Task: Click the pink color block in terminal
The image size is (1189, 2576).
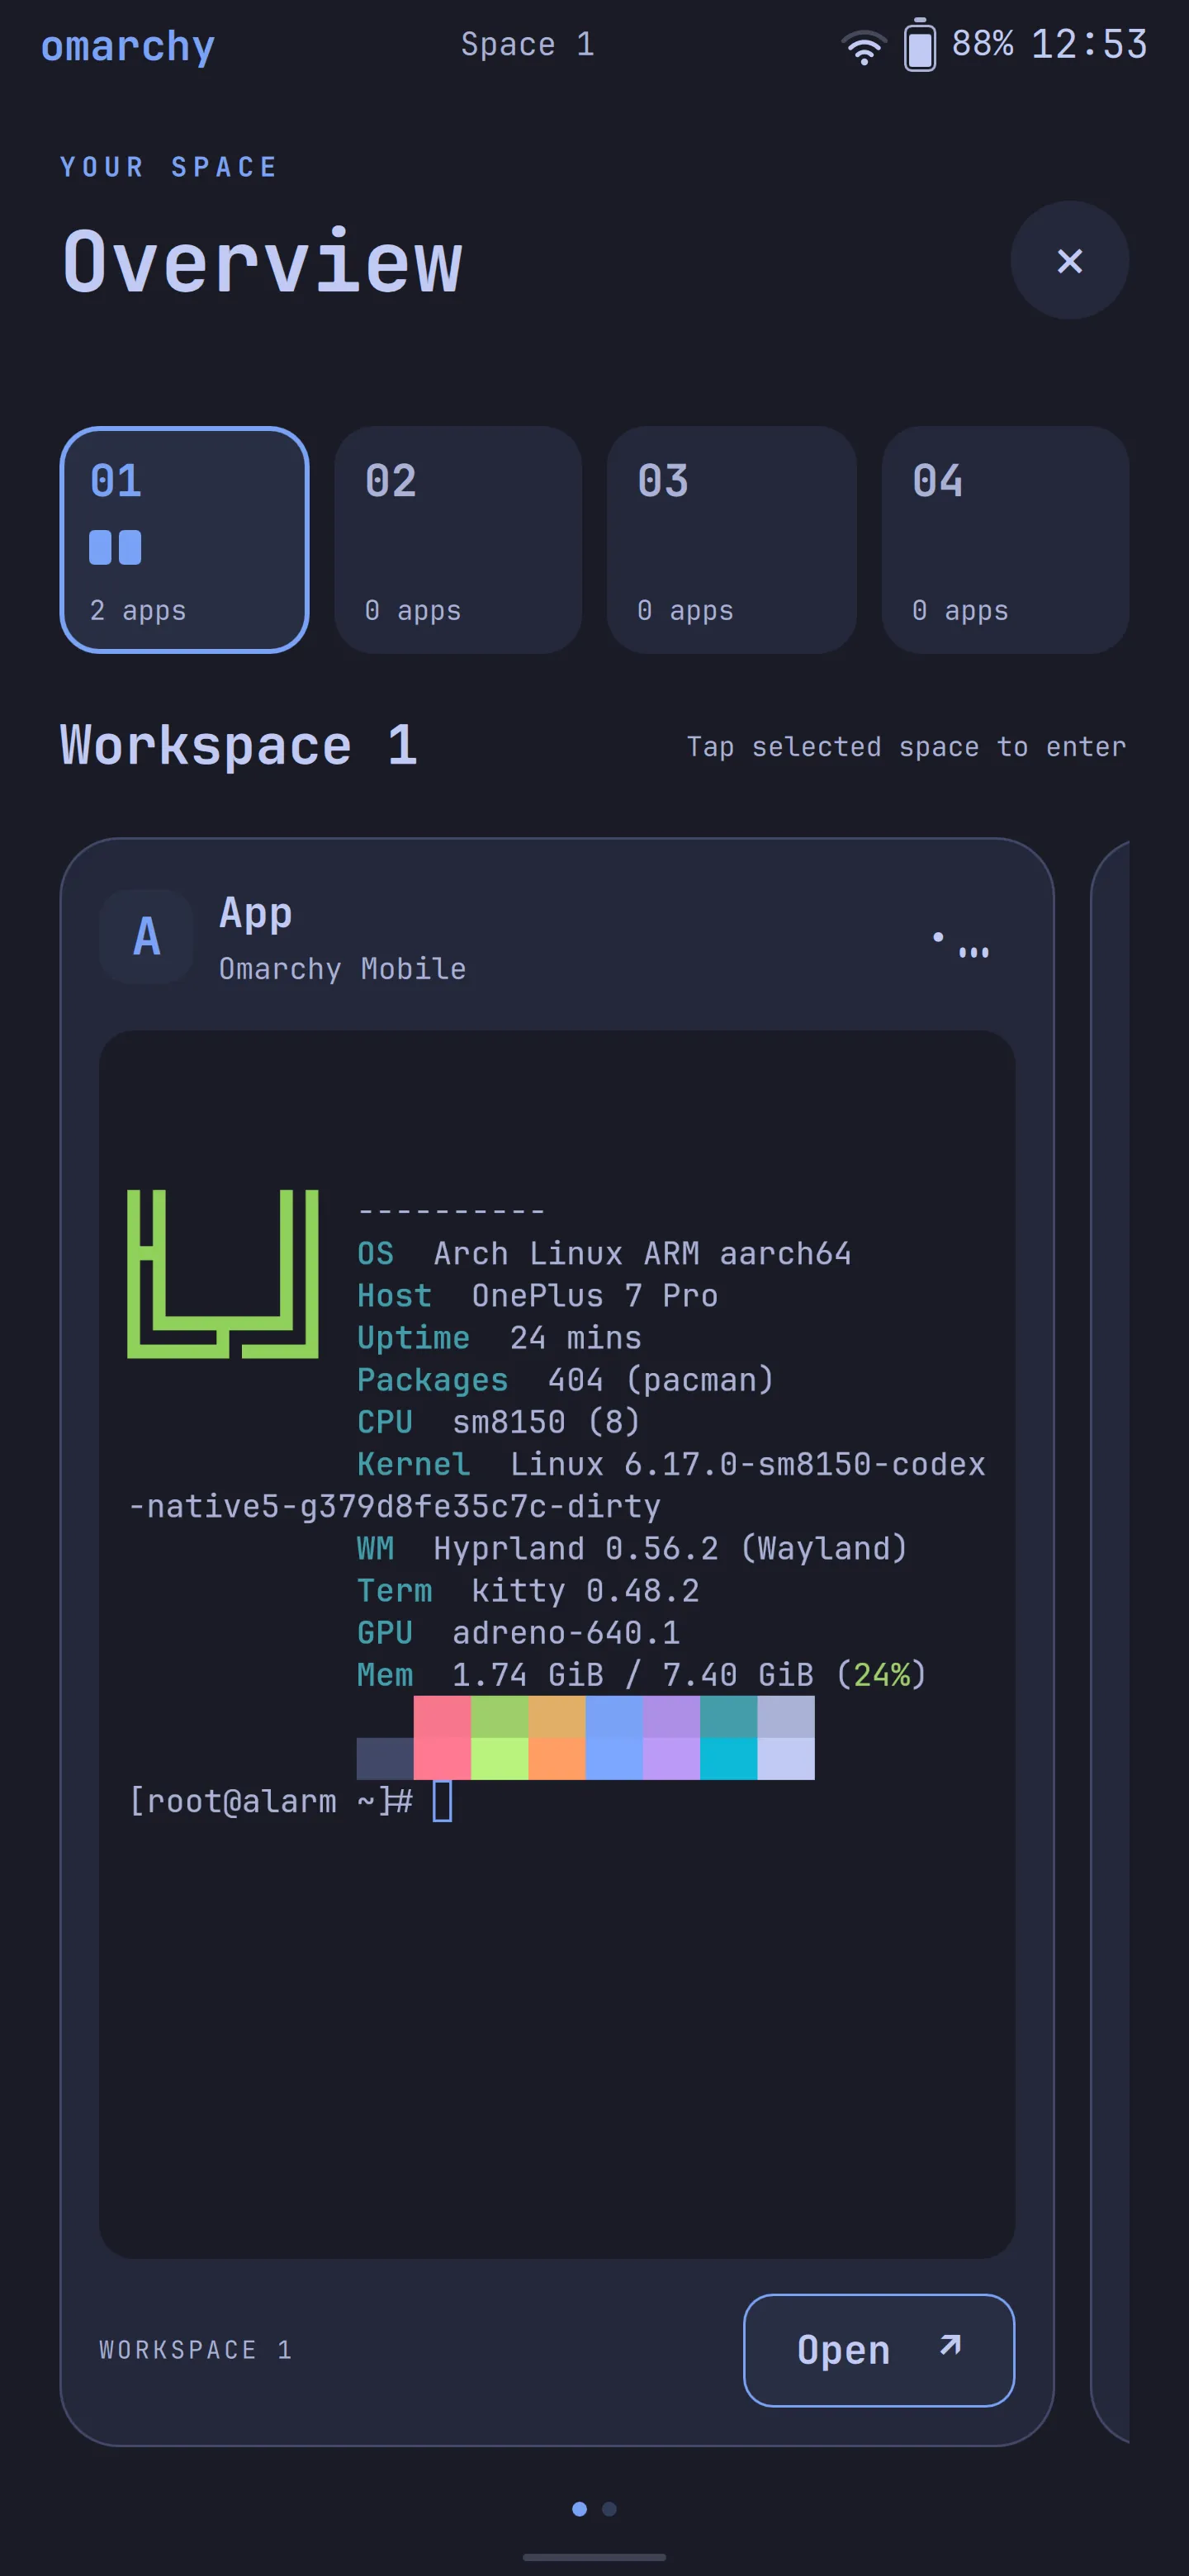Action: point(442,1737)
